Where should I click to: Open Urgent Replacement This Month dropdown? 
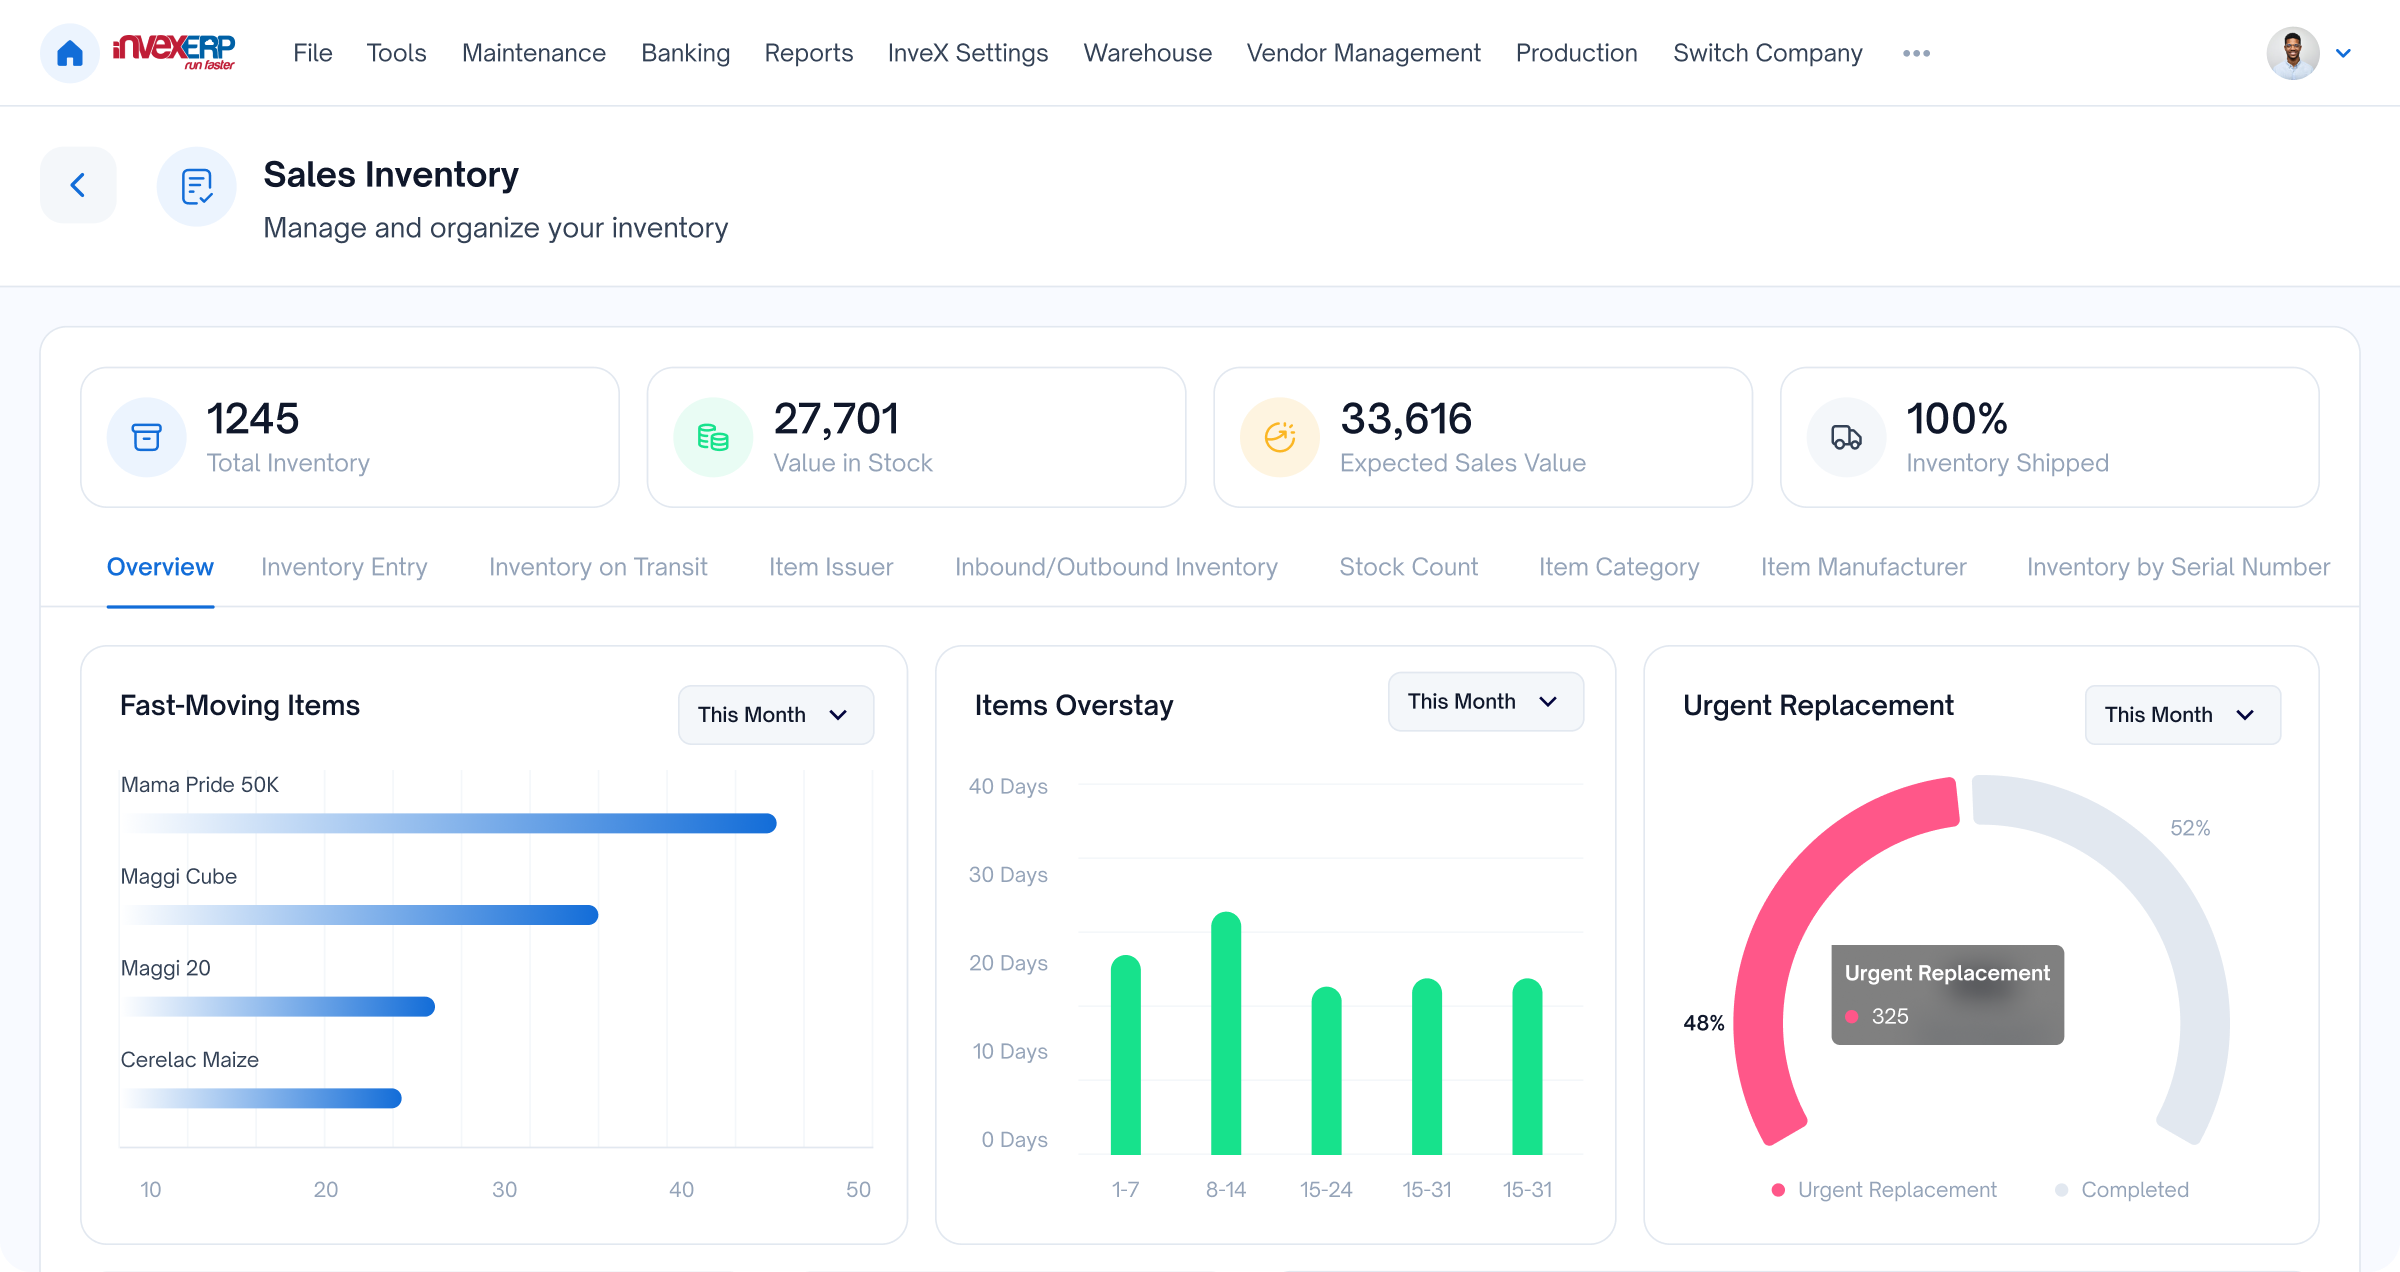coord(2182,715)
